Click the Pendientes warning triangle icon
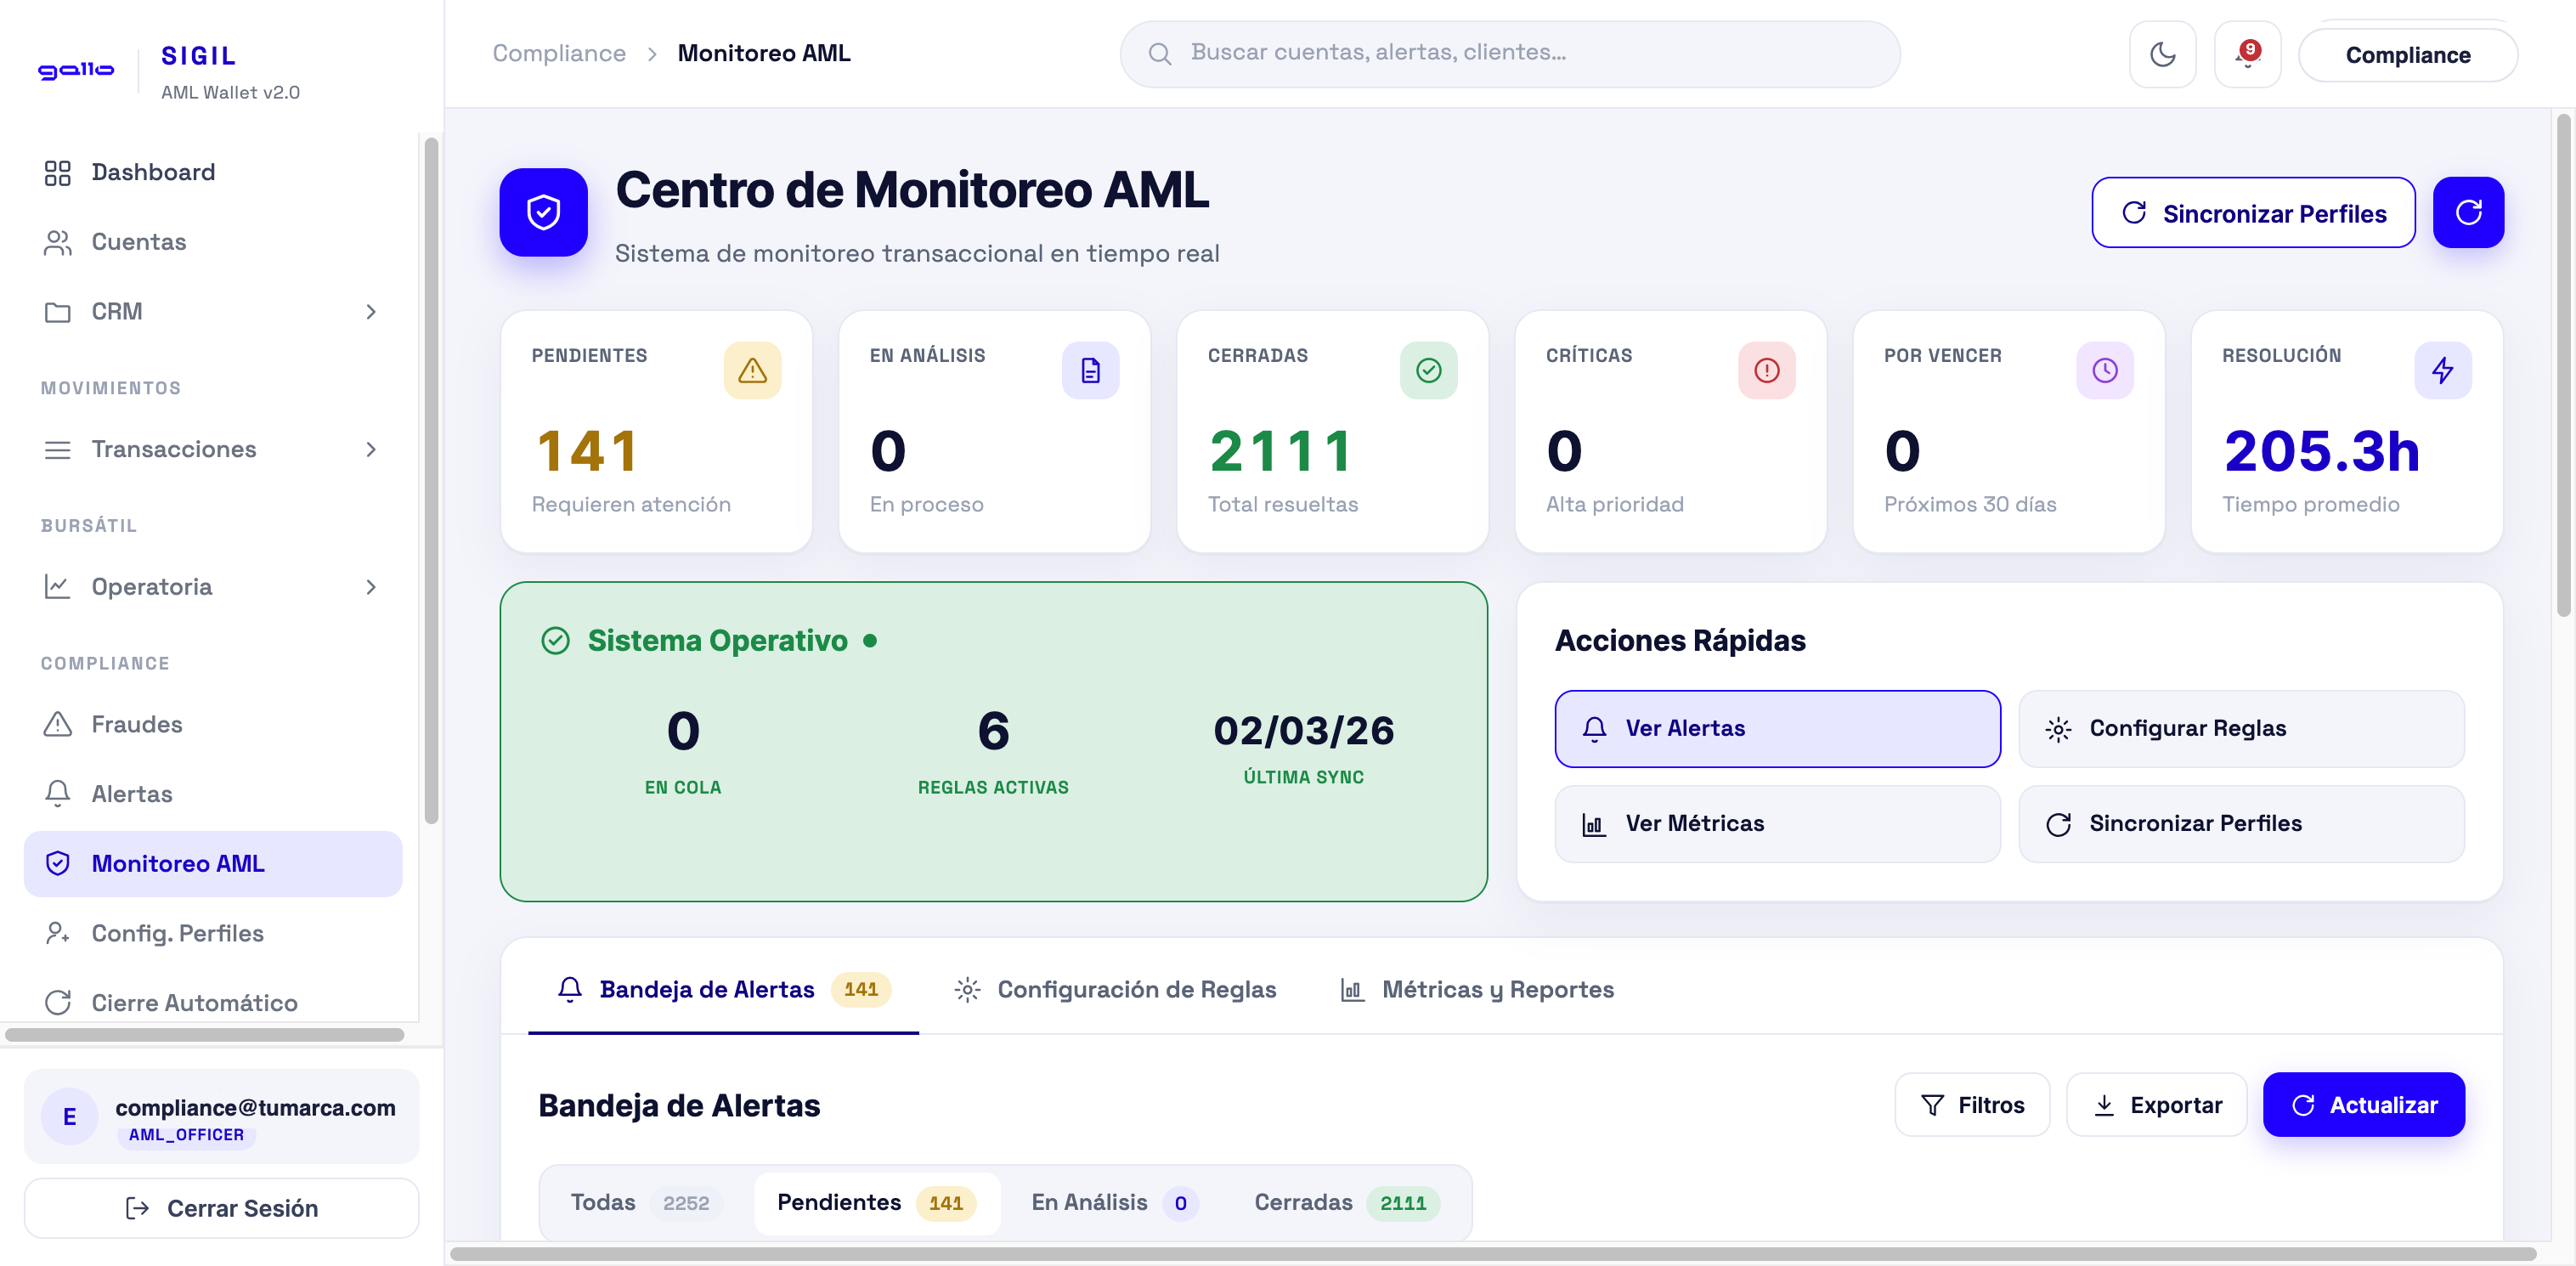Viewport: 2576px width, 1266px height. (x=752, y=371)
